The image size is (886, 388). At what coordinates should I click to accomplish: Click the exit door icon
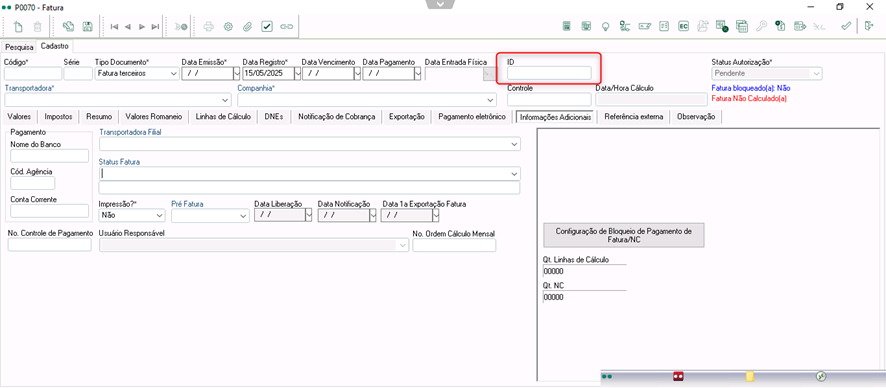[x=868, y=26]
